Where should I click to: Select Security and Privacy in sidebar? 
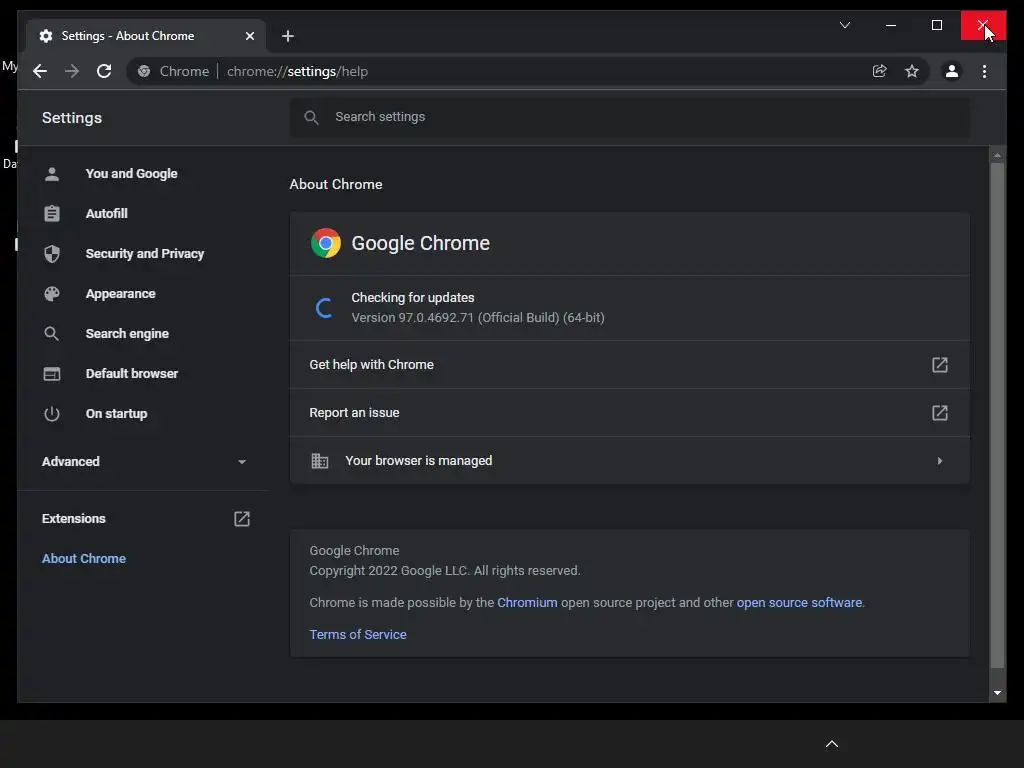[x=144, y=253]
